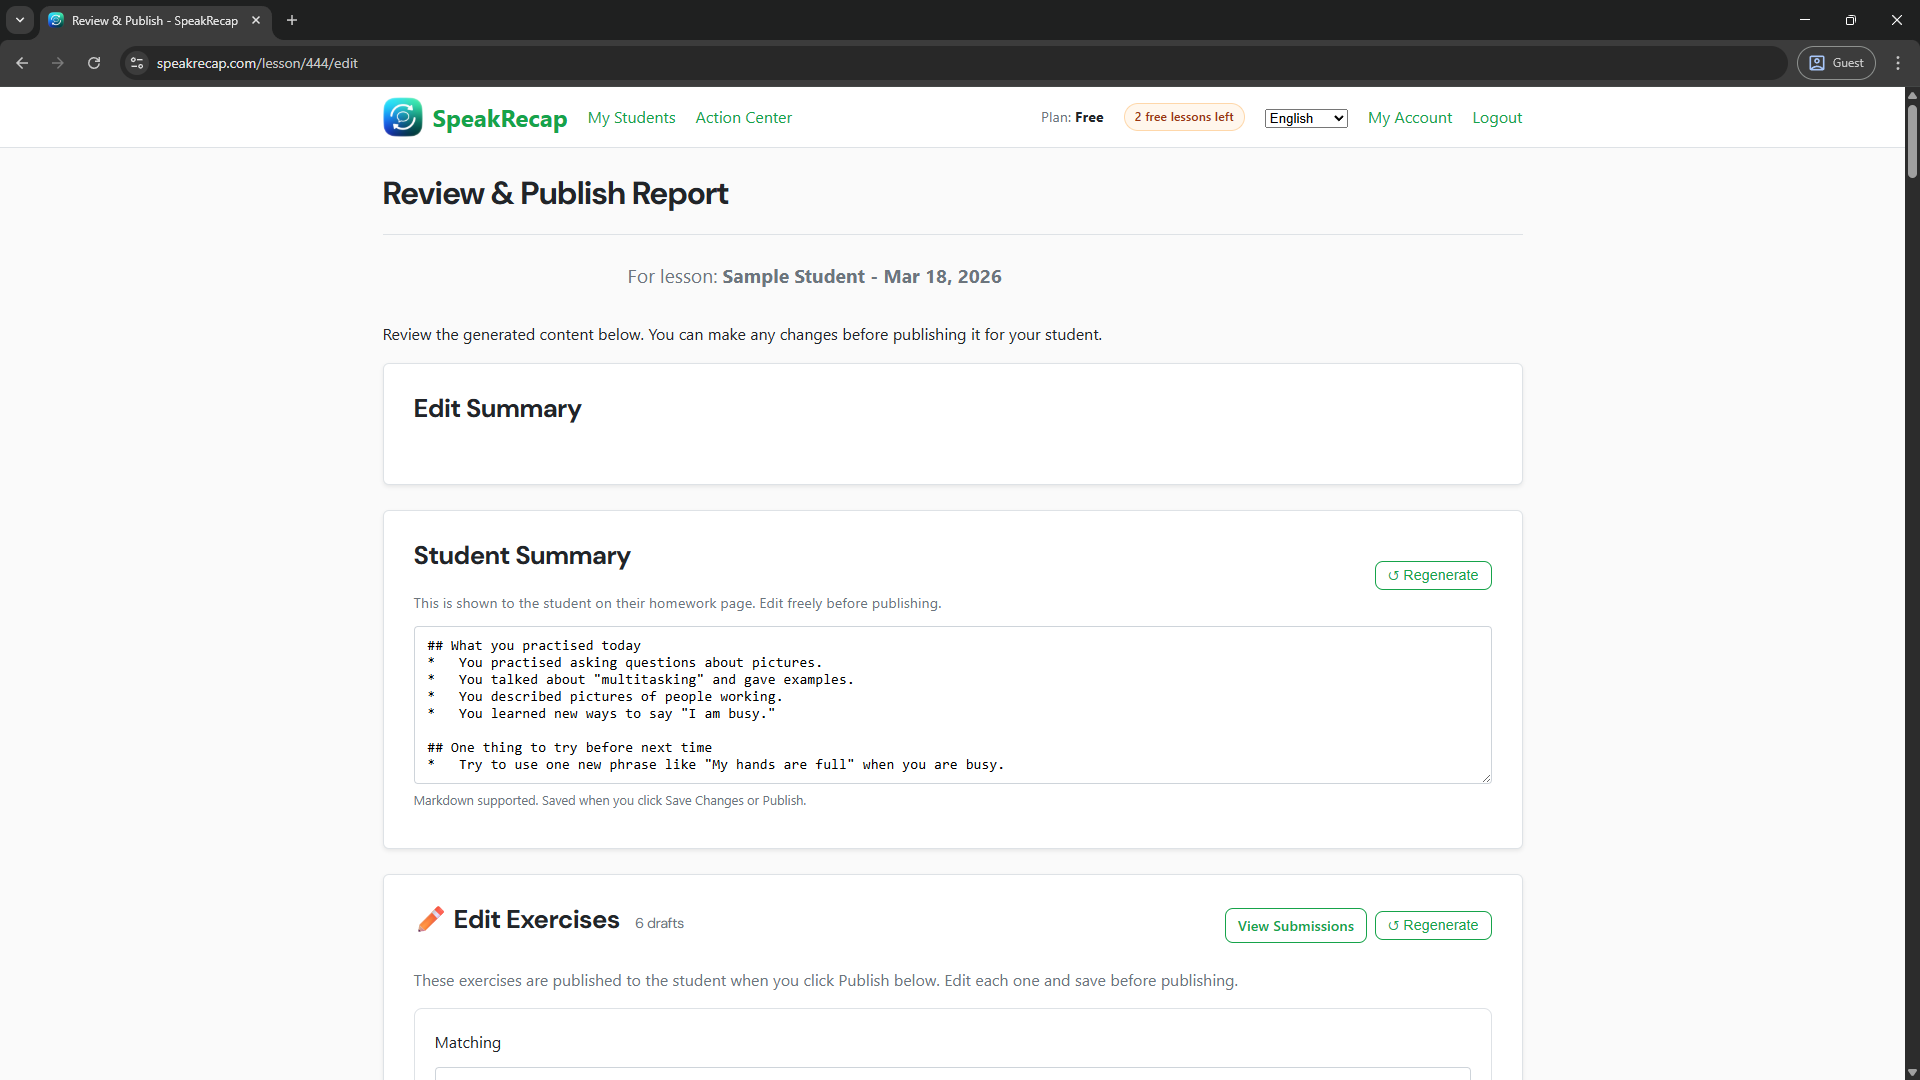Image resolution: width=1920 pixels, height=1080 pixels.
Task: Click the pencil icon beside Edit Exercises
Action: click(x=430, y=919)
